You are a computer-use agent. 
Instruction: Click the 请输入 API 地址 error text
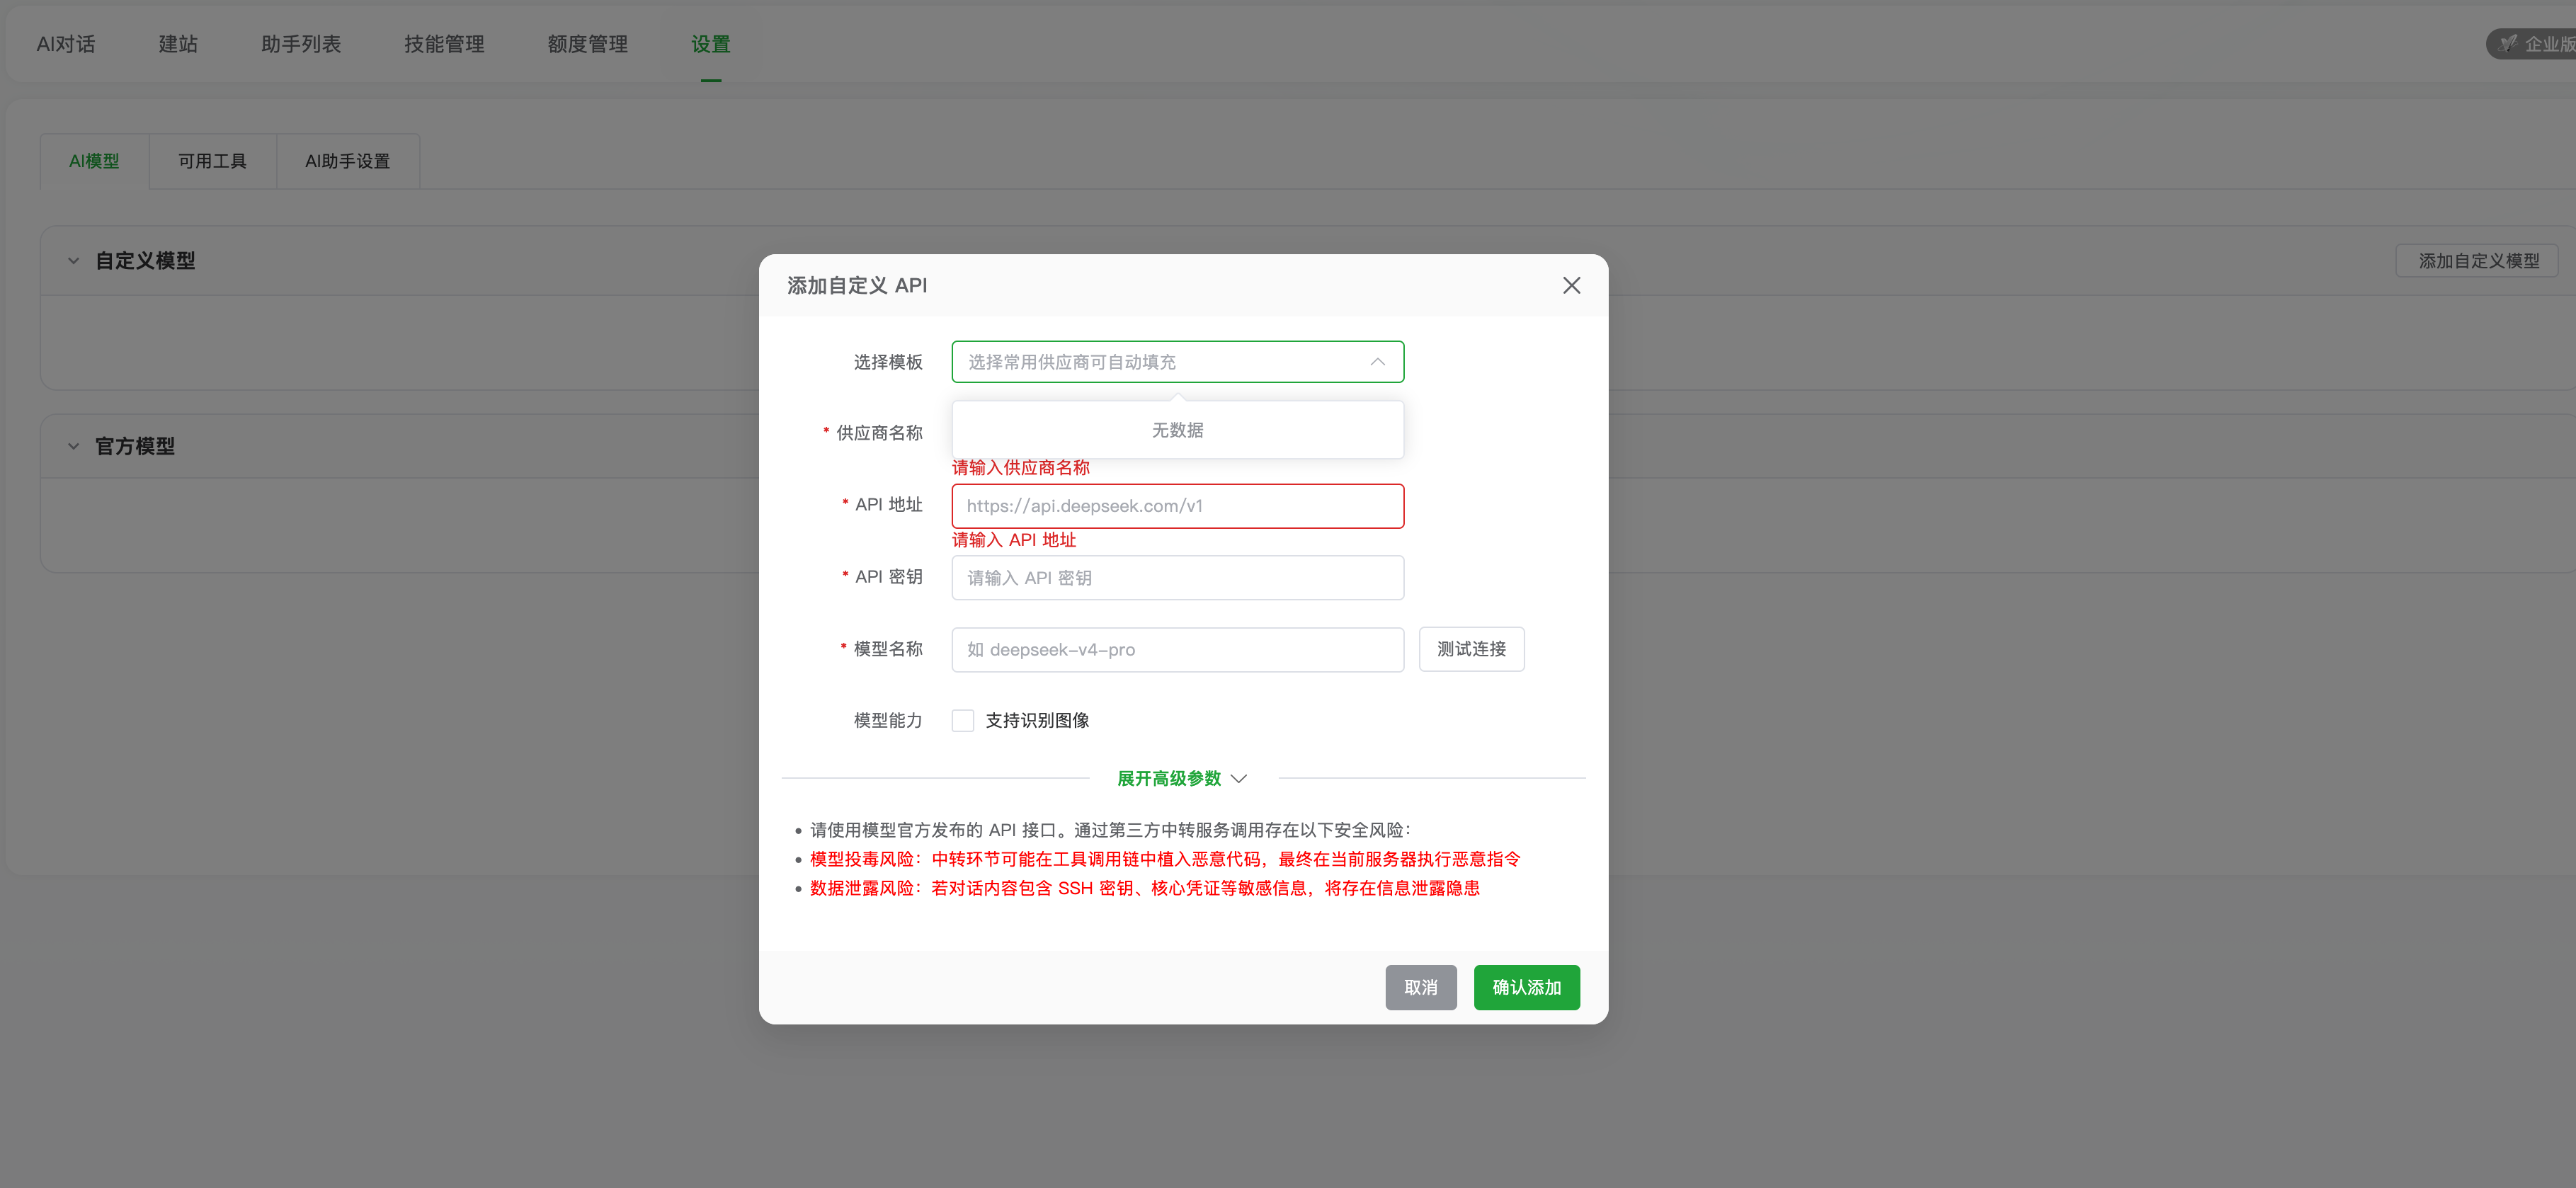[x=1013, y=540]
